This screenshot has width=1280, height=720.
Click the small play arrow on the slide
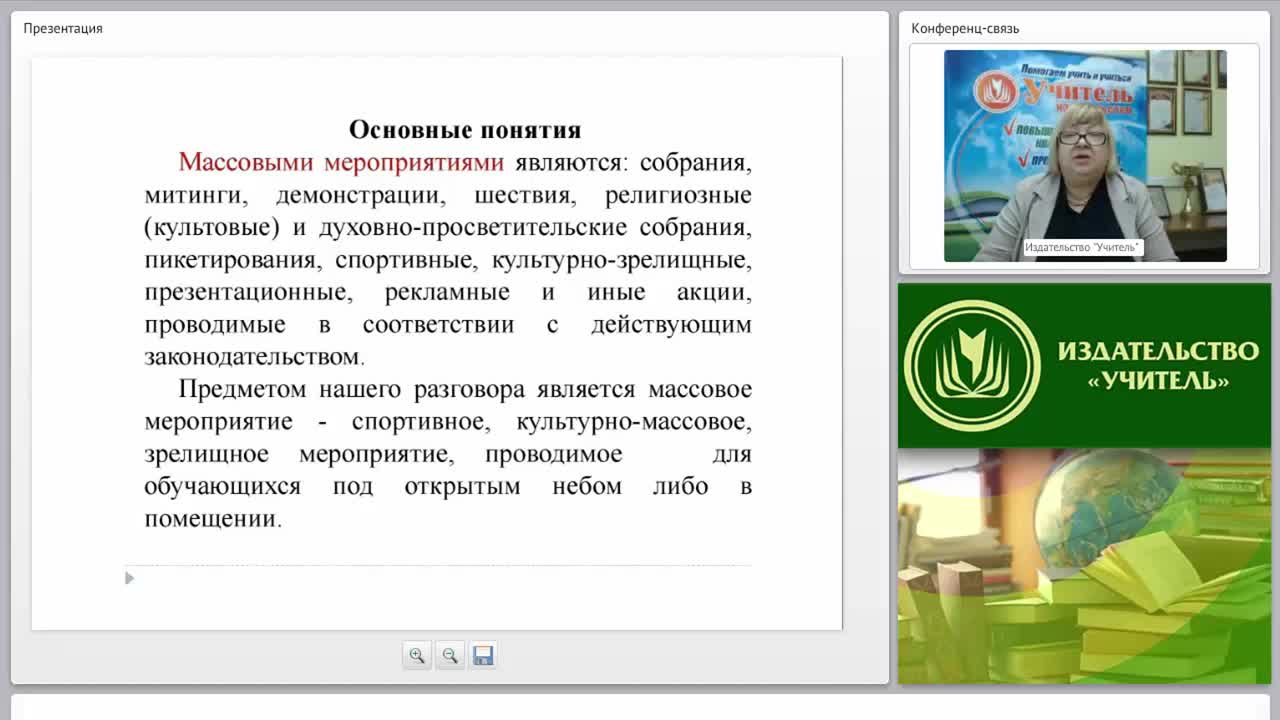point(129,578)
